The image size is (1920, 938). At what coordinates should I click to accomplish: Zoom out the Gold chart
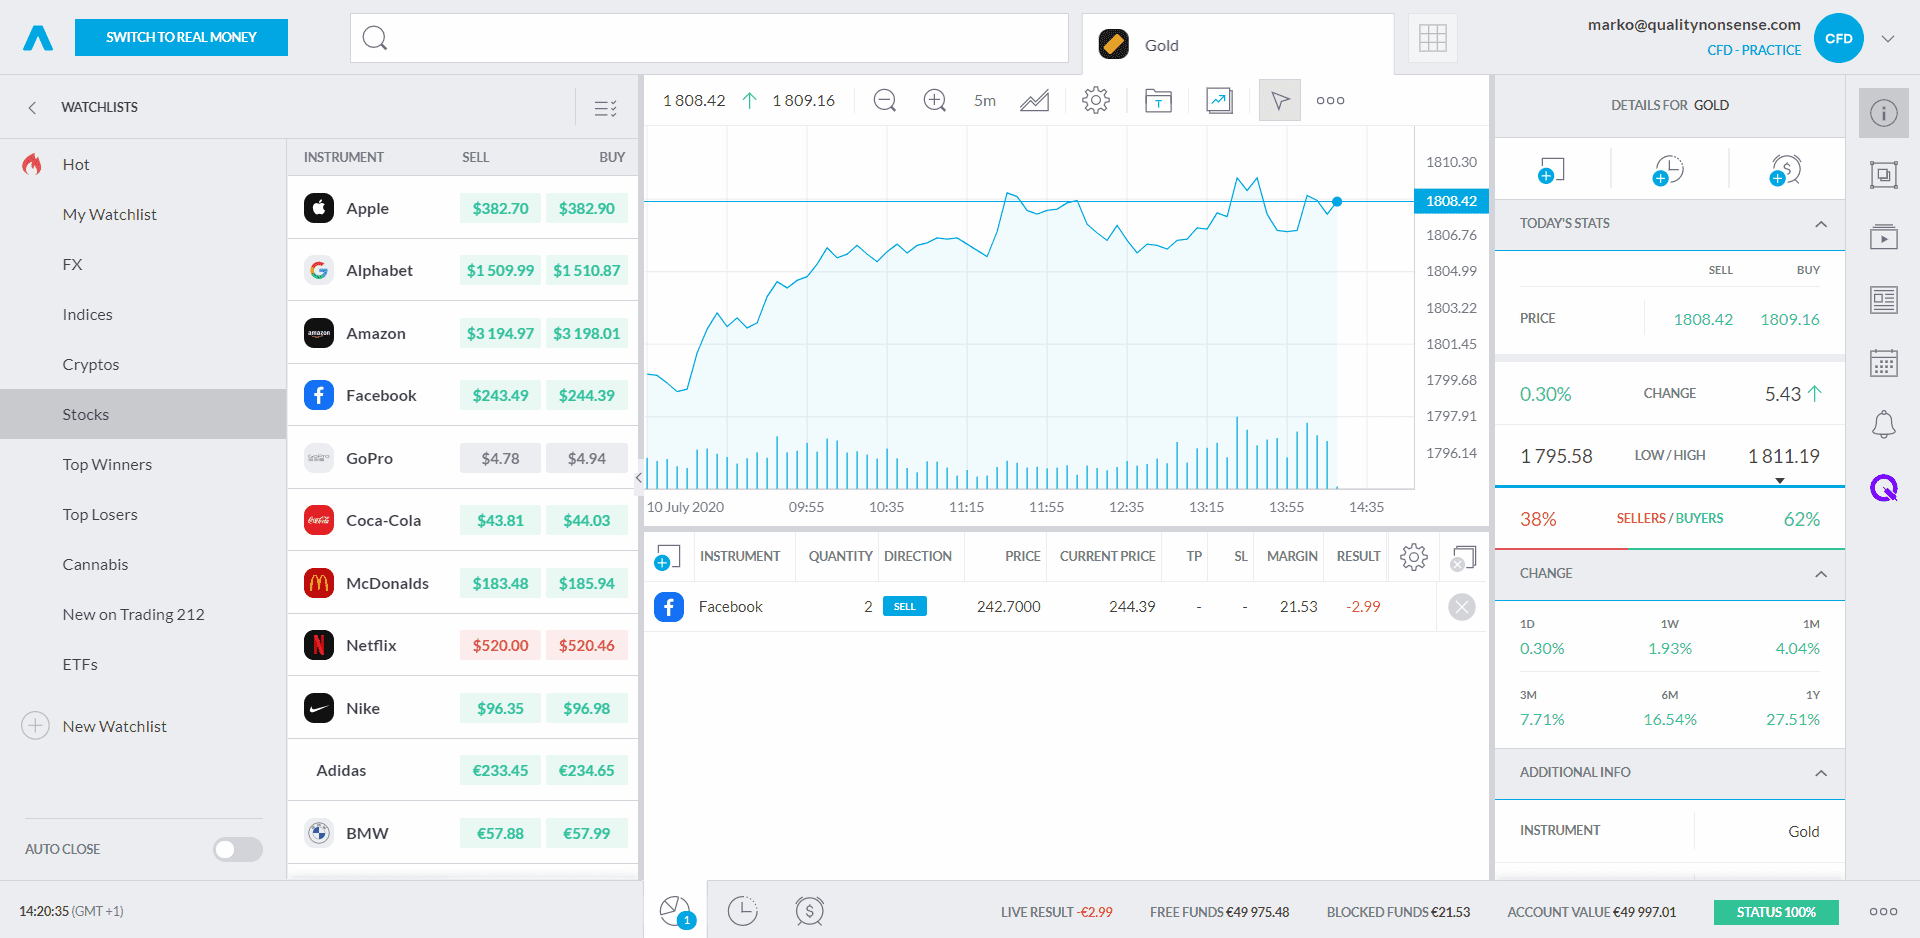click(884, 100)
